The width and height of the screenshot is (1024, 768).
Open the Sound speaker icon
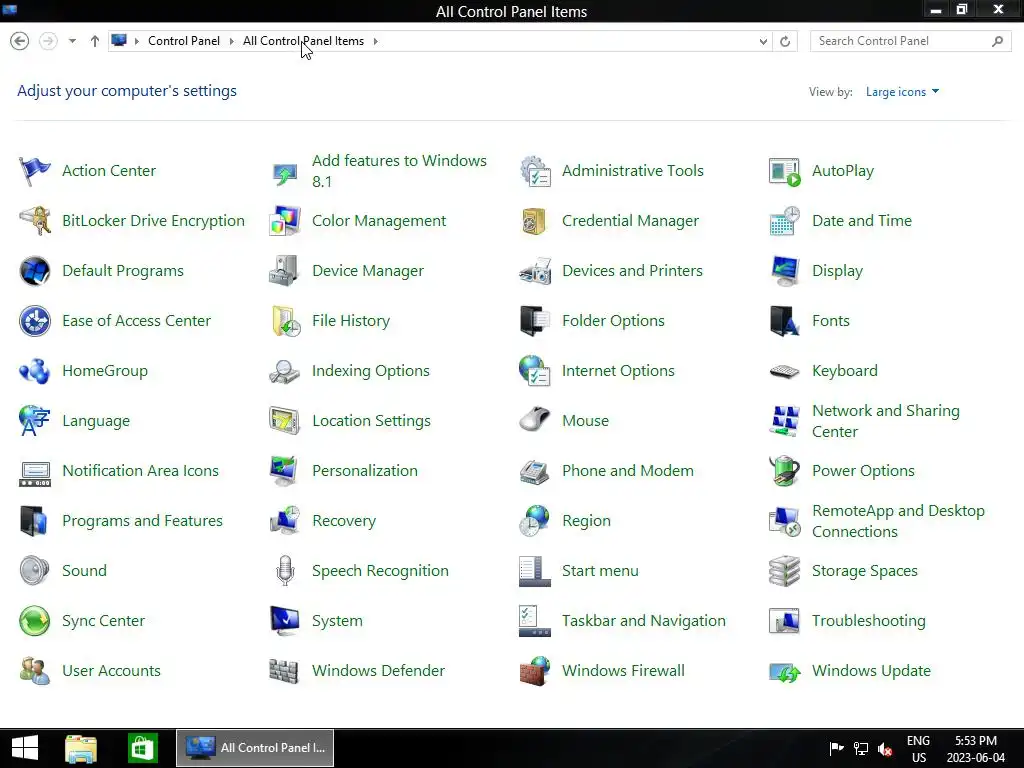(35, 571)
